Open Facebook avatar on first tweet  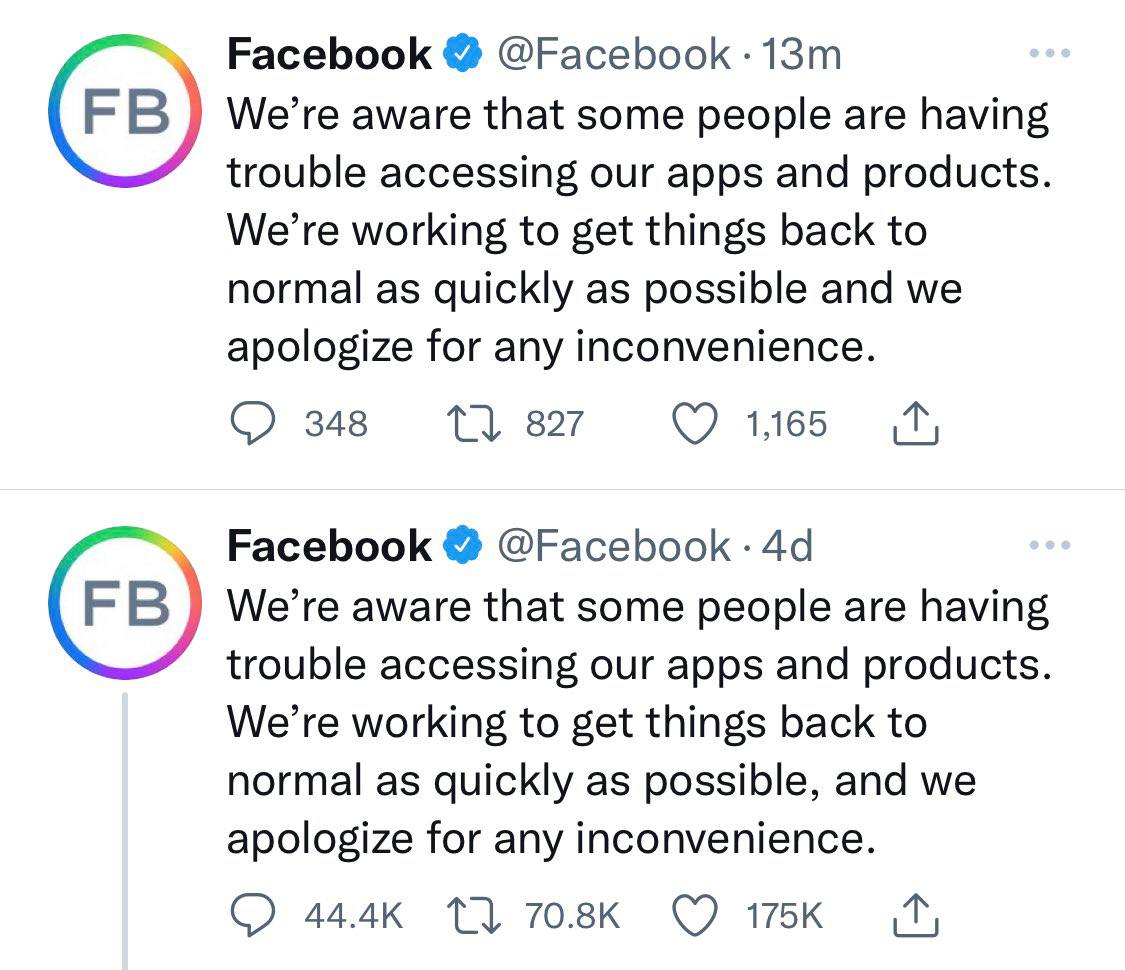[125, 110]
